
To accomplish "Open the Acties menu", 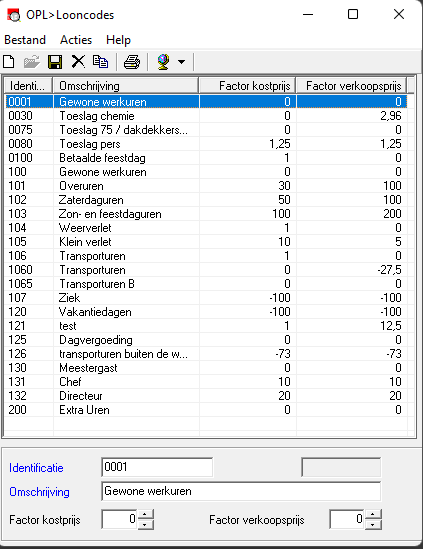I will coord(76,40).
